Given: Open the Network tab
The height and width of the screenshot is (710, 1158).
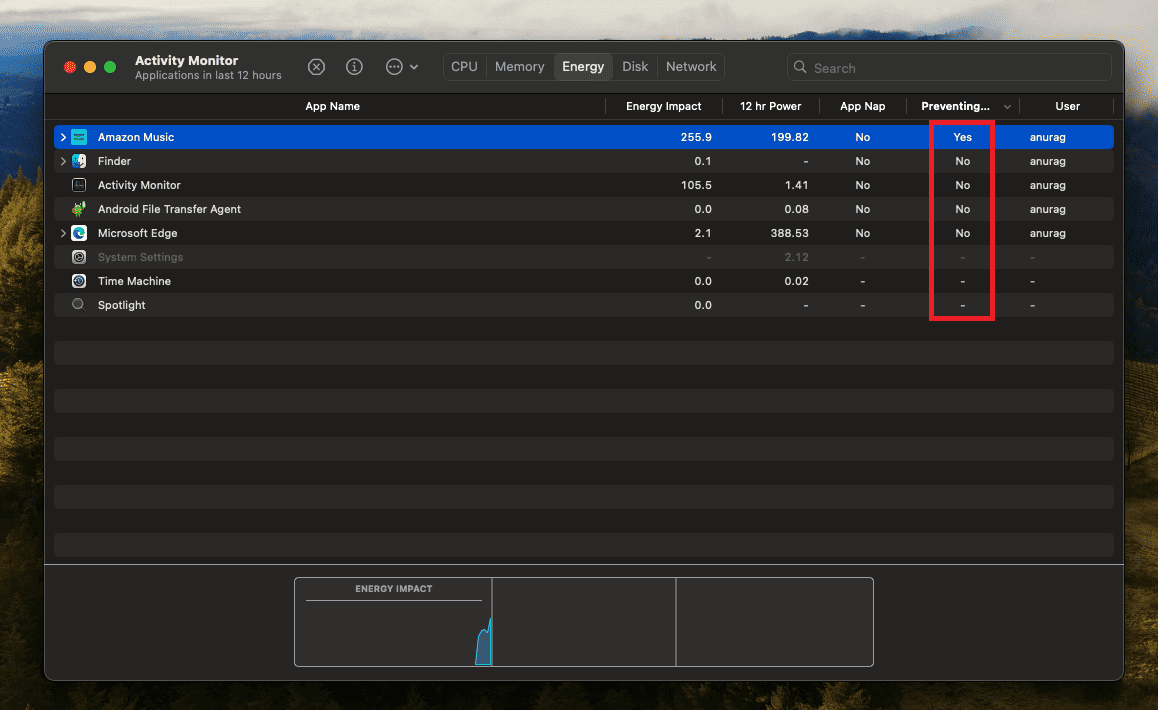Looking at the screenshot, I should tap(691, 66).
